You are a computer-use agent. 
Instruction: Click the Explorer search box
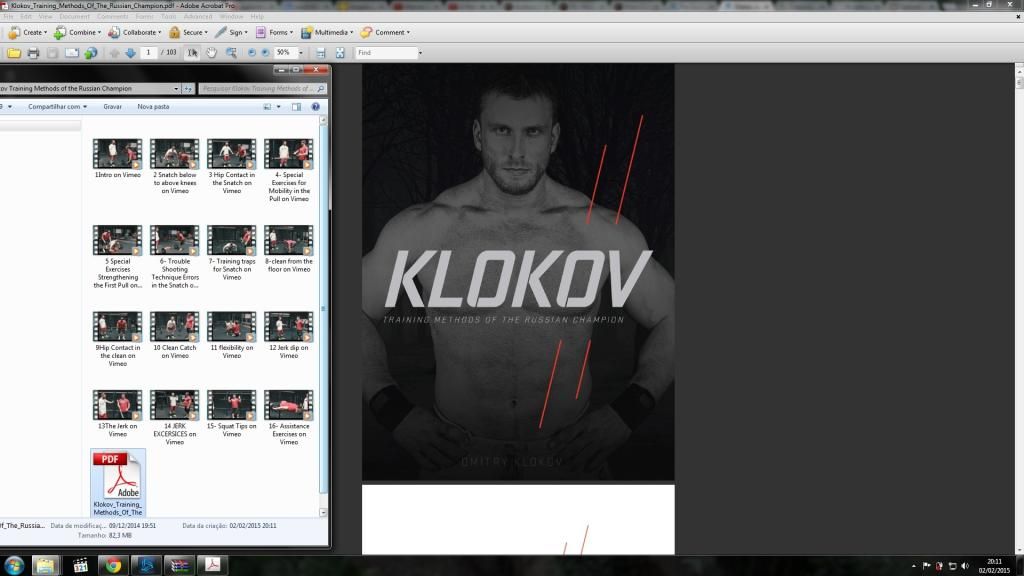263,88
